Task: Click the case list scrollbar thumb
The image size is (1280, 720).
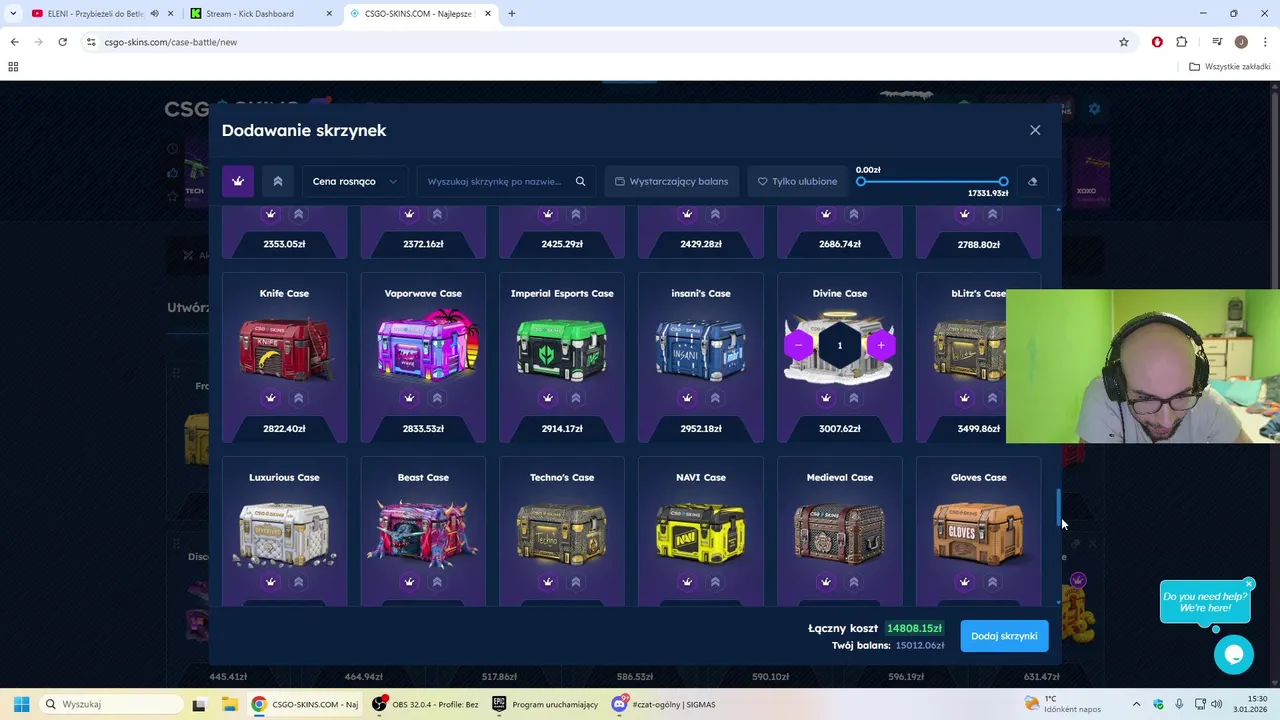Action: (1059, 508)
